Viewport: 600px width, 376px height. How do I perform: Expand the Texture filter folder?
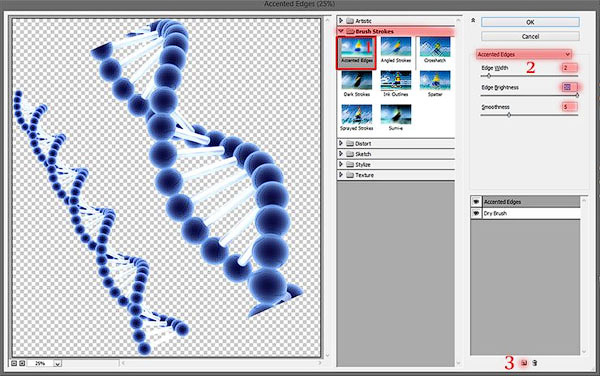tap(341, 175)
